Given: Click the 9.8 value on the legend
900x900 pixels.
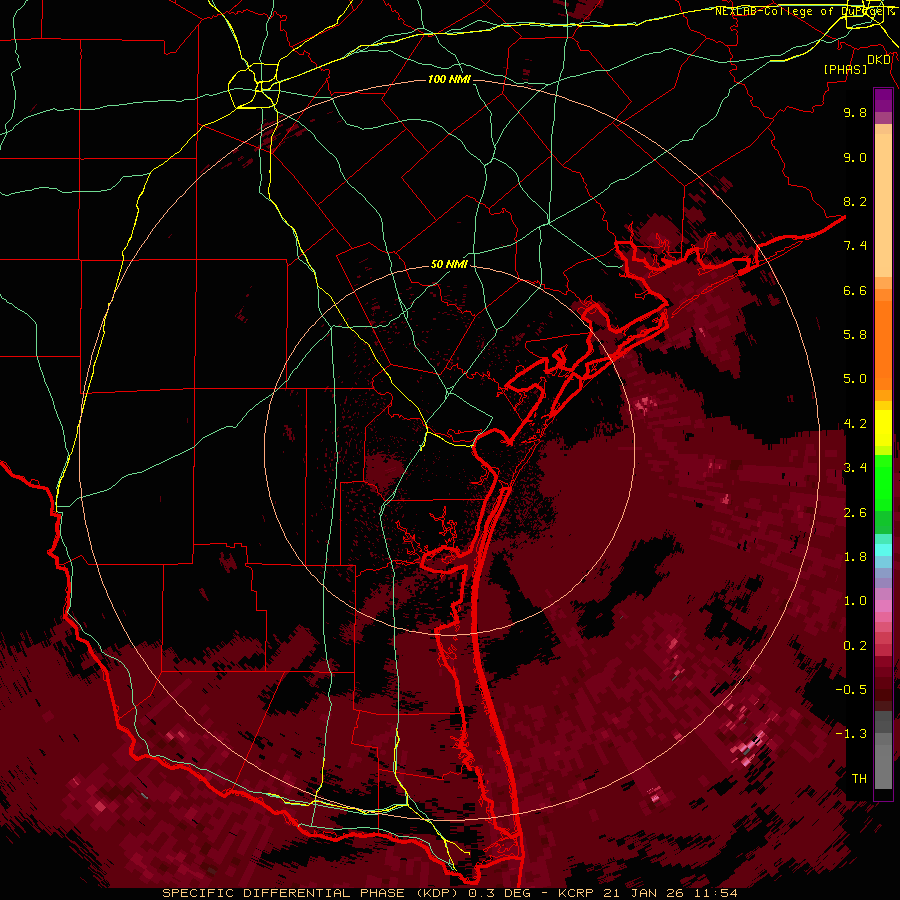Looking at the screenshot, I should 855,112.
